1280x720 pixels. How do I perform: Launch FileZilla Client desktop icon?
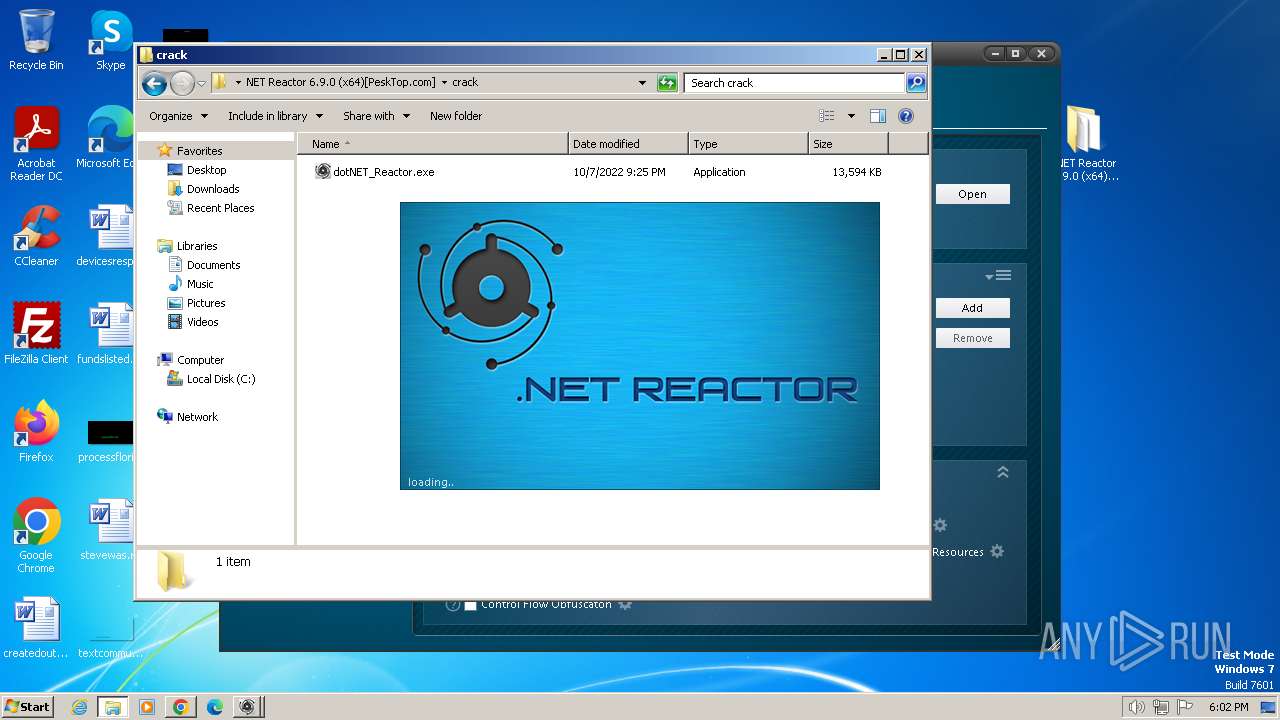pyautogui.click(x=36, y=334)
